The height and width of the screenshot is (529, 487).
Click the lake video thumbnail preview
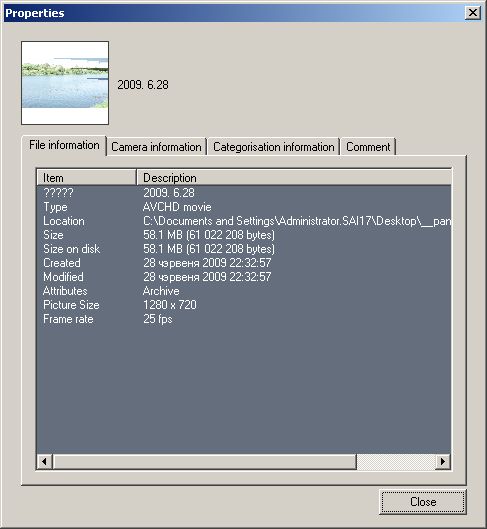pos(65,83)
